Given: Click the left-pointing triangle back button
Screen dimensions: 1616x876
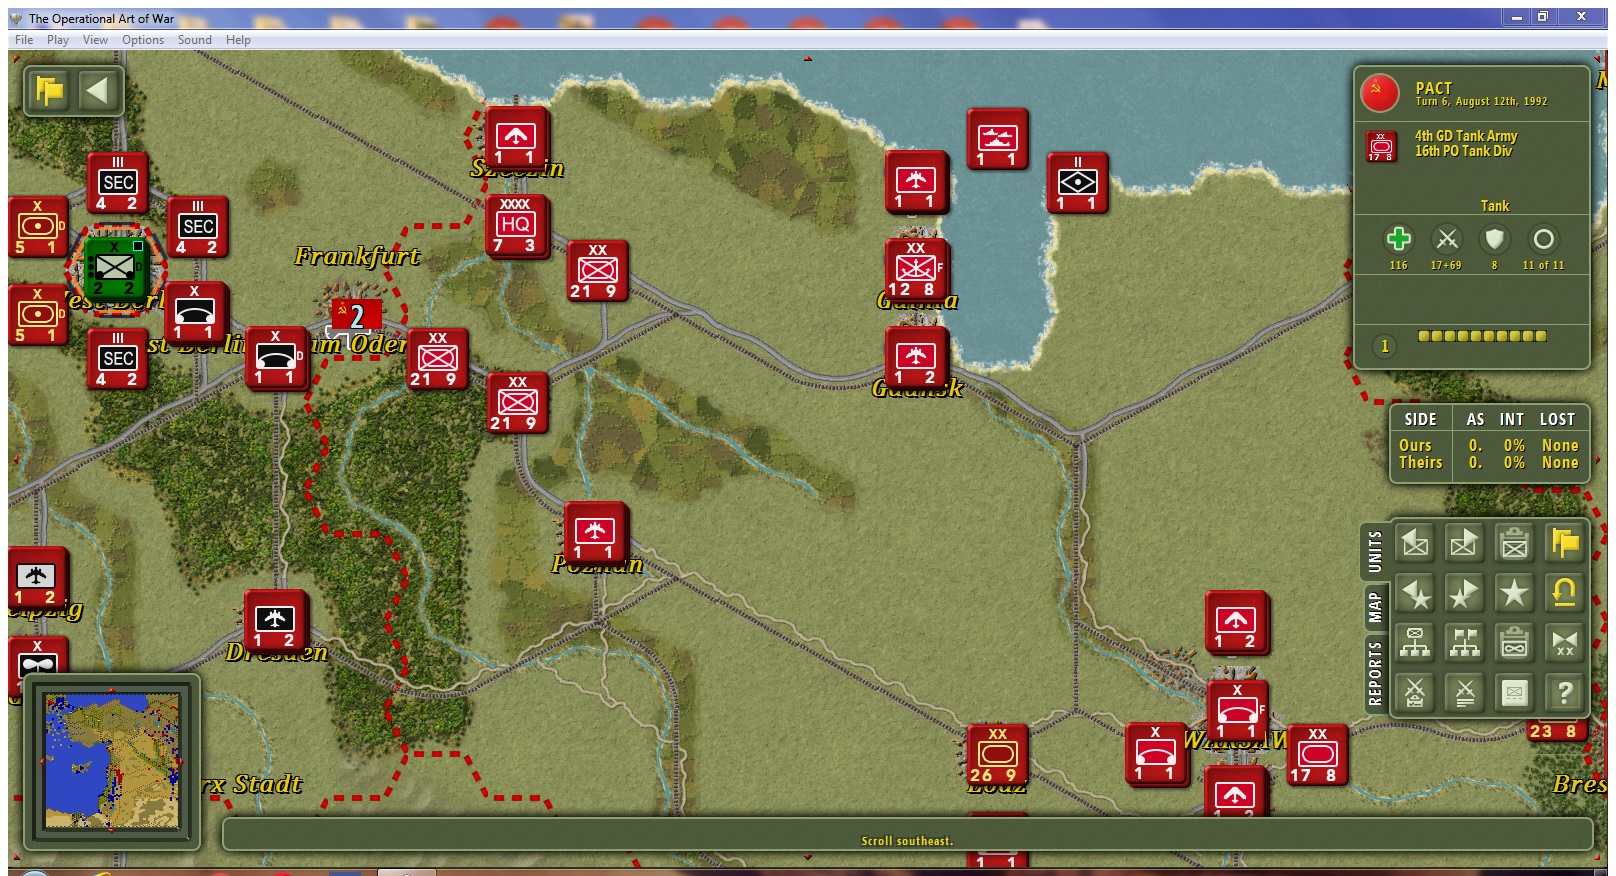Looking at the screenshot, I should pyautogui.click(x=98, y=91).
